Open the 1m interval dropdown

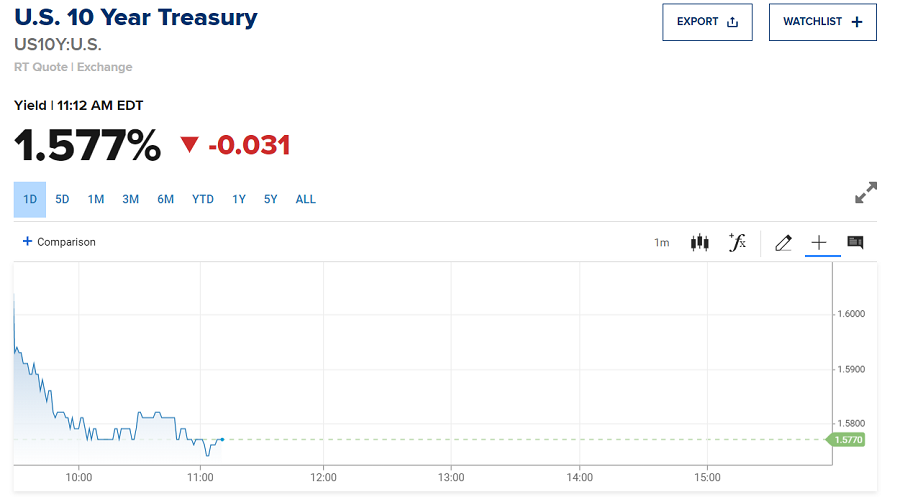[x=661, y=243]
